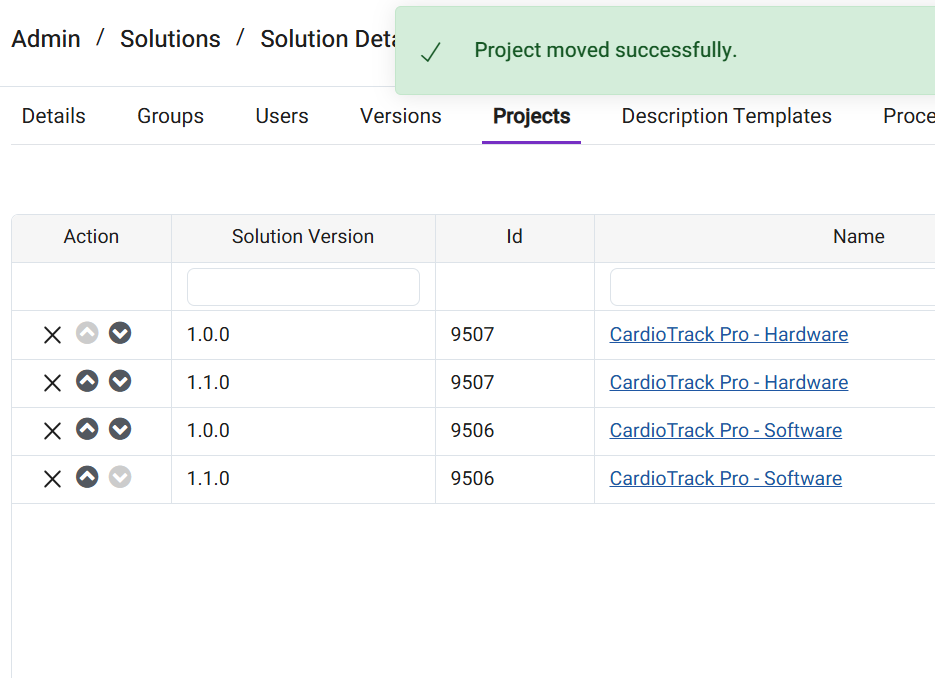935x678 pixels.
Task: Move the 1.0.0 Hardware project down
Action: [120, 333]
